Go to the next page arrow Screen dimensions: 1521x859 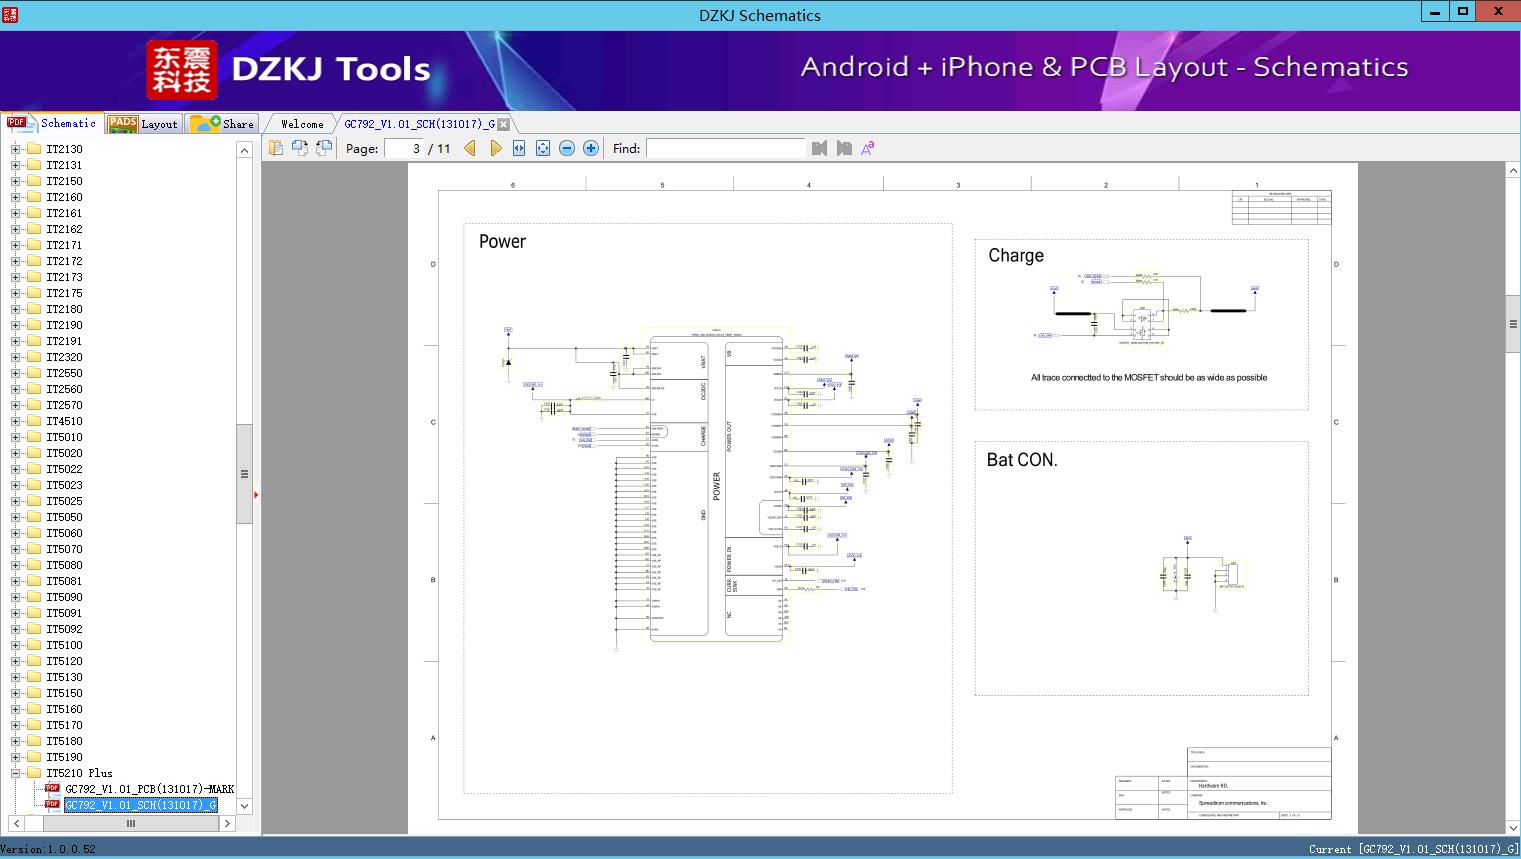[495, 148]
